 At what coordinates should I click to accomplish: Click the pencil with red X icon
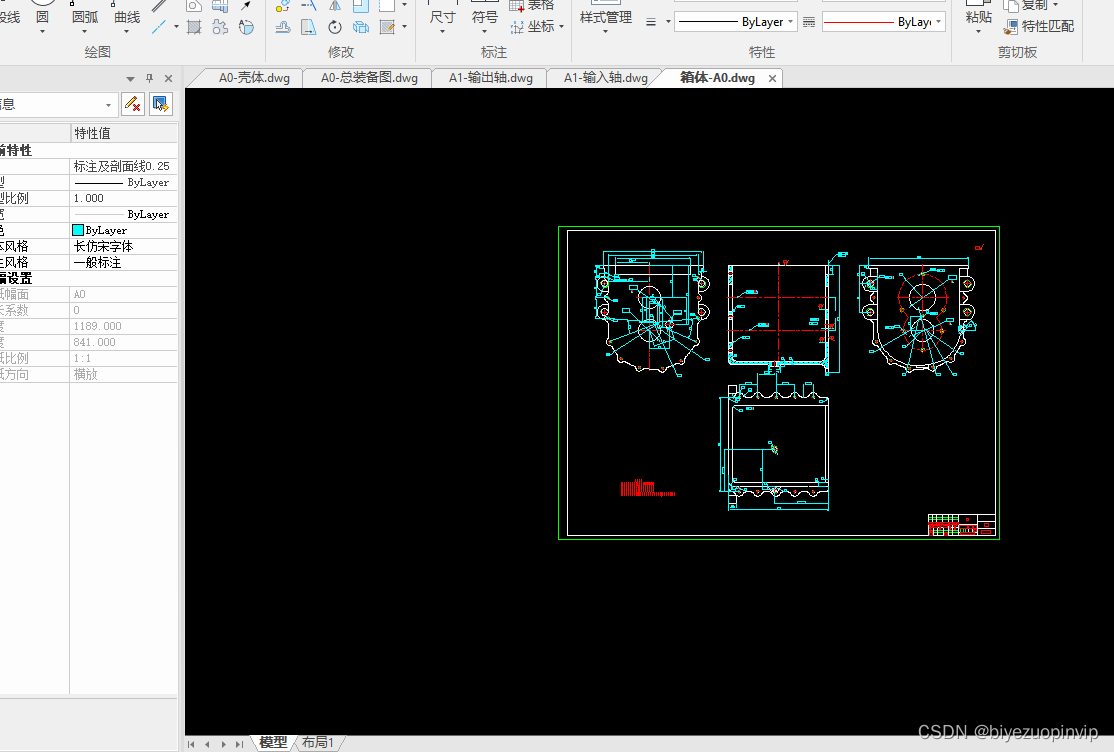pos(133,104)
